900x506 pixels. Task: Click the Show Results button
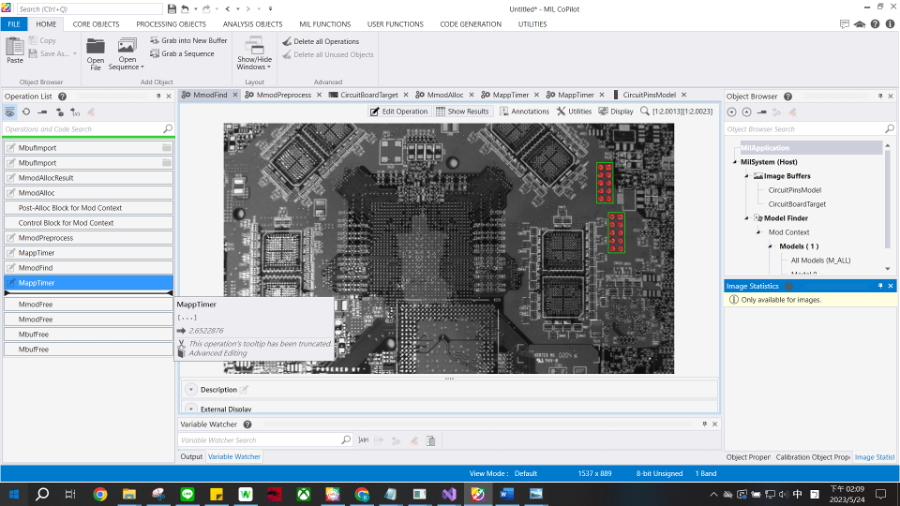(x=463, y=111)
